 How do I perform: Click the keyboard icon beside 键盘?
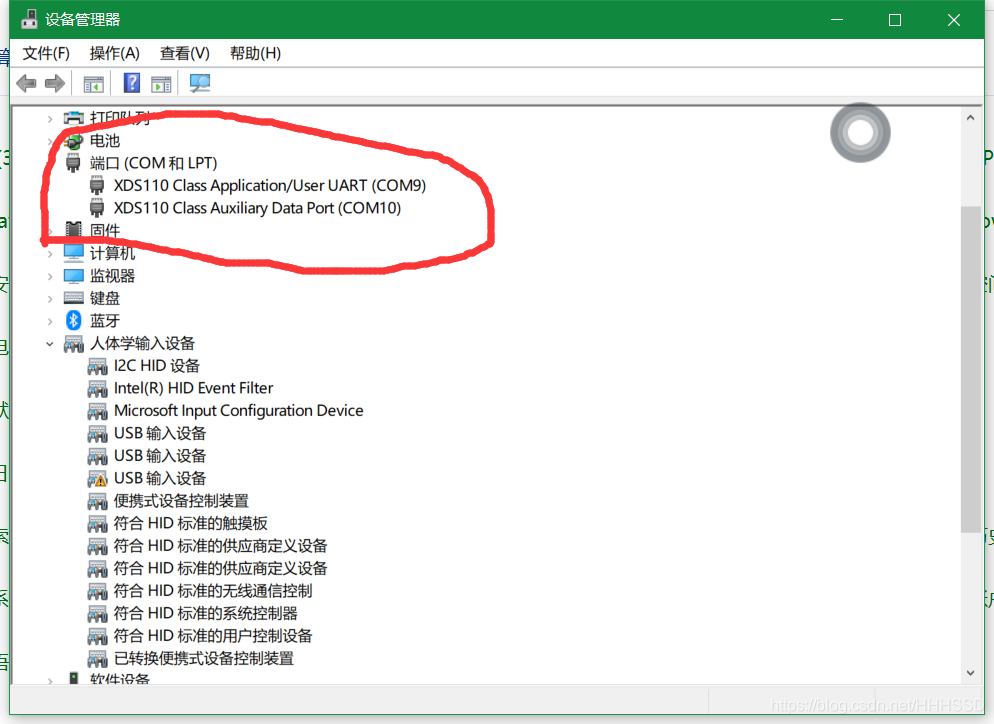coord(74,298)
